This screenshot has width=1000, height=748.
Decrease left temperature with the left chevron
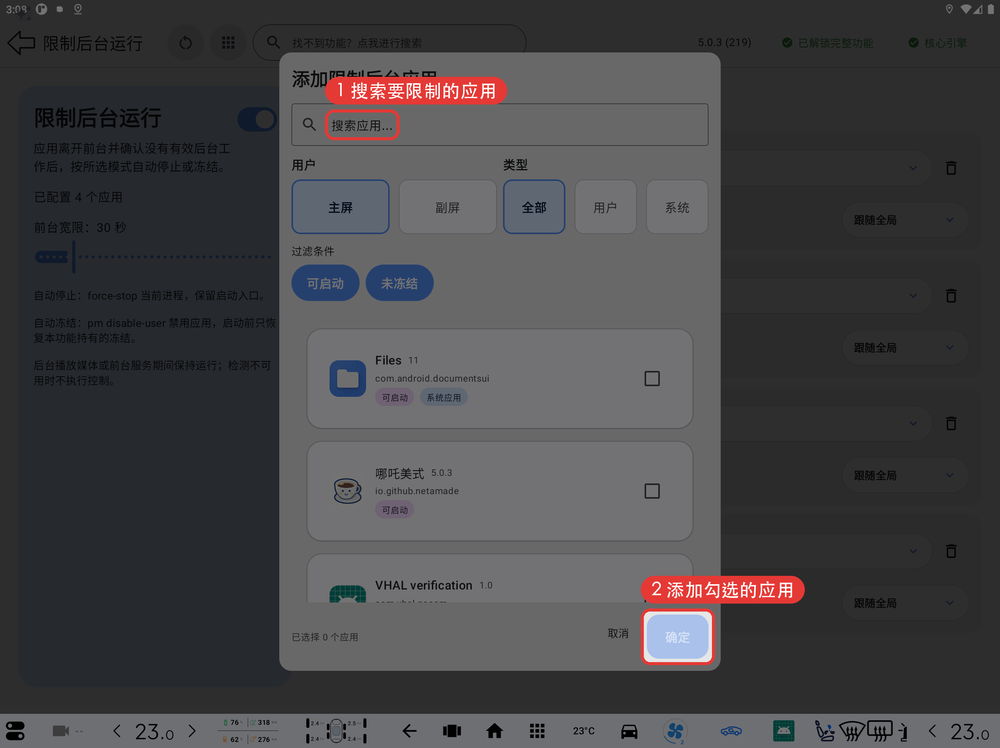(117, 731)
